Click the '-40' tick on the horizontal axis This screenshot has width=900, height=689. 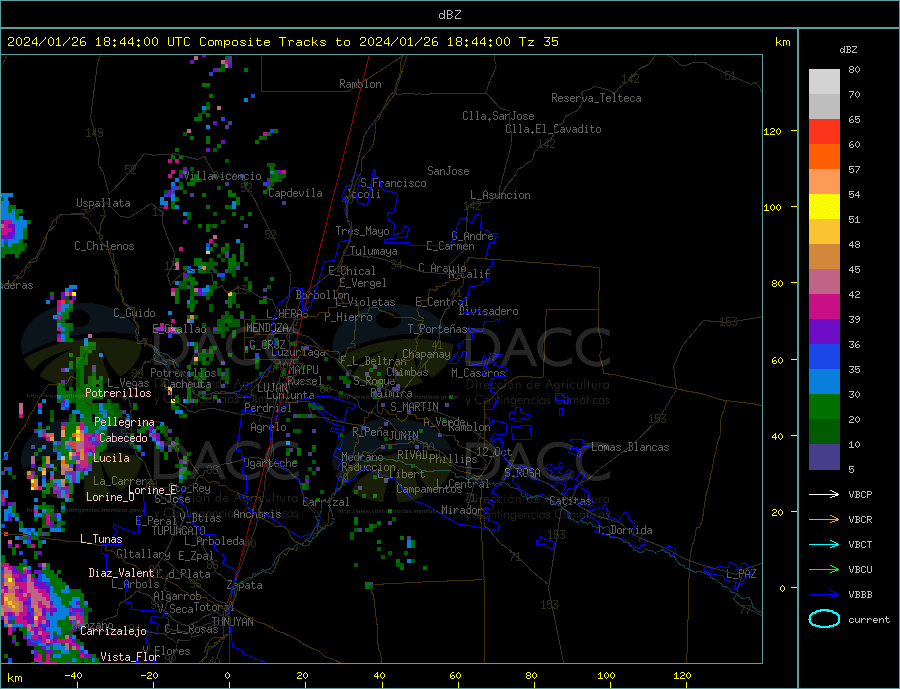[x=73, y=675]
